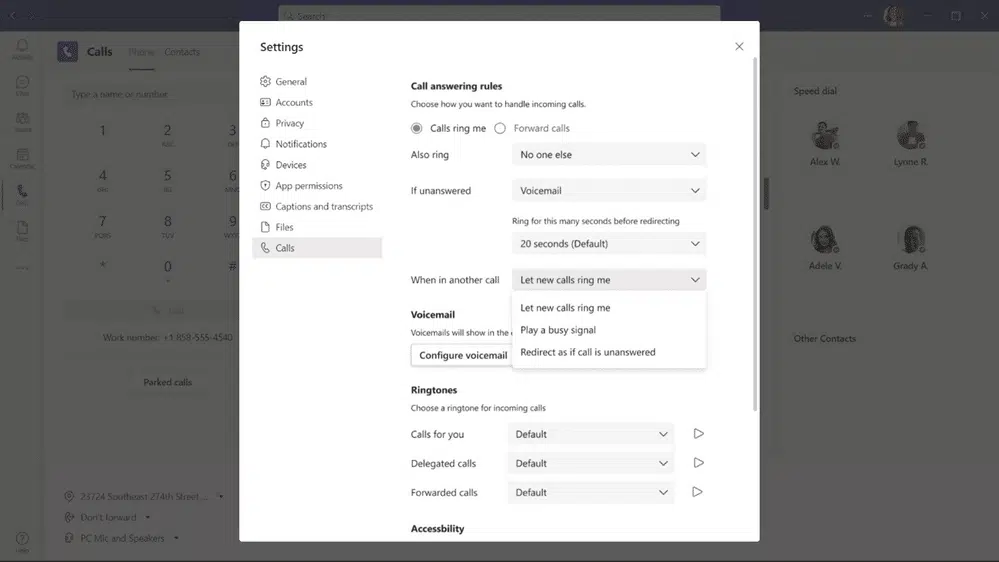This screenshot has height=562, width=999.
Task: Open Chat in Teams left rail
Action: (22, 85)
